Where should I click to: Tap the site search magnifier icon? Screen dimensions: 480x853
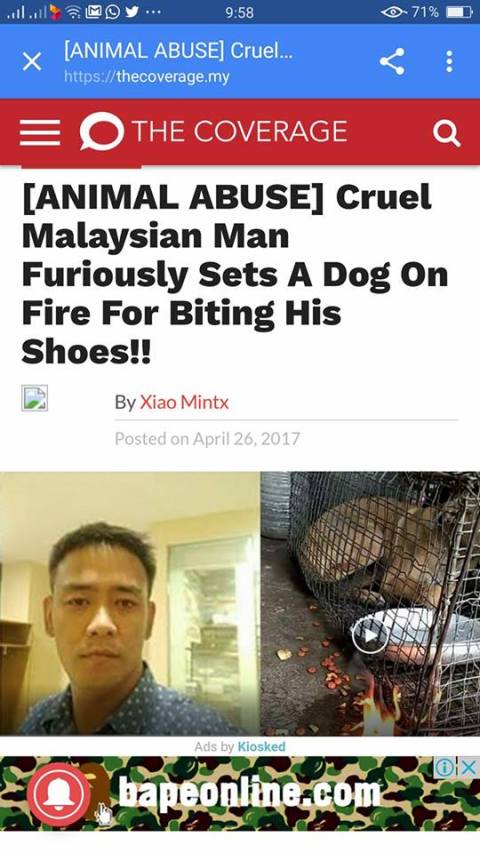(x=446, y=133)
